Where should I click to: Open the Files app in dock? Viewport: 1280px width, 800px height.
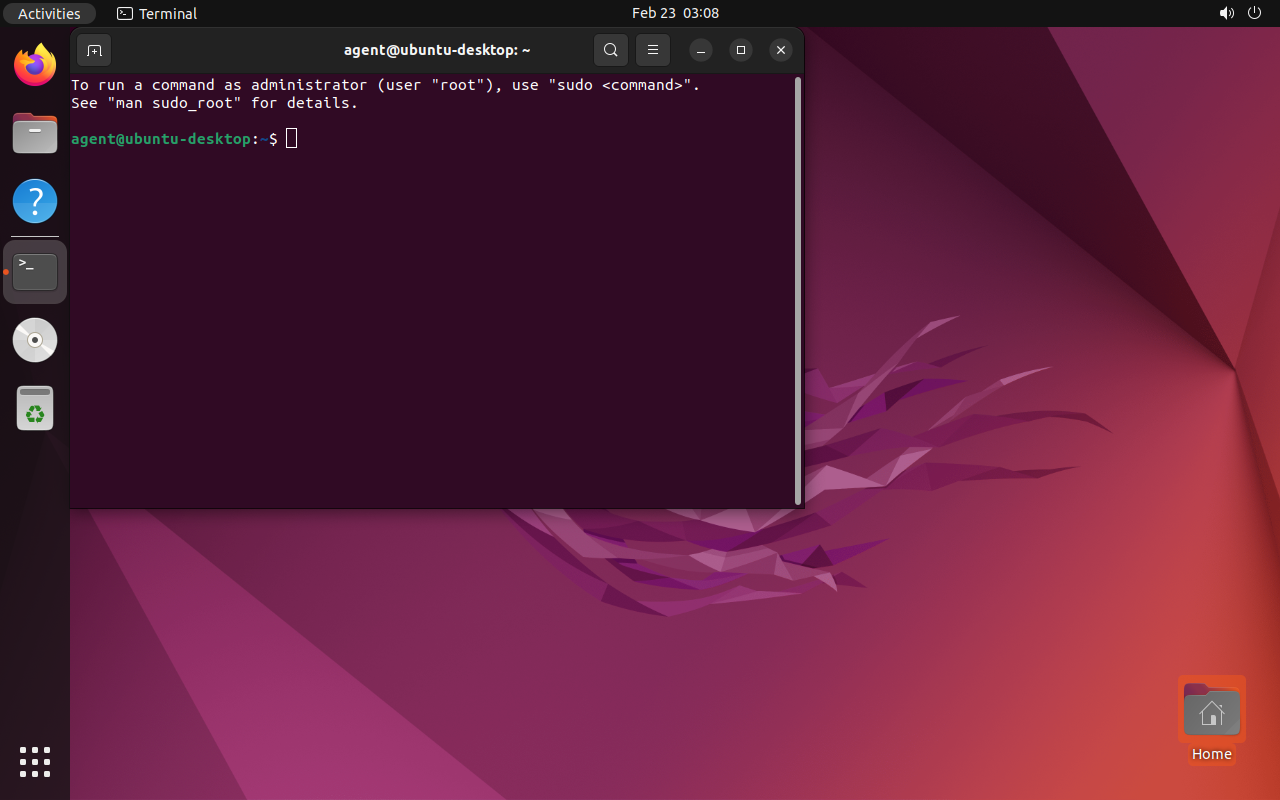35,133
